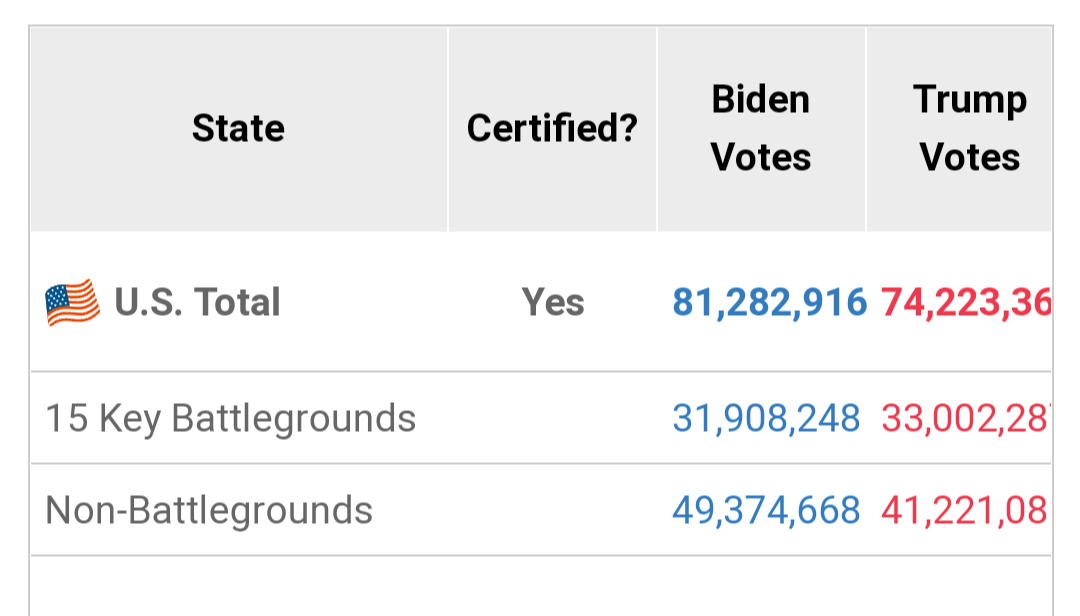This screenshot has width=1080, height=616.
Task: Click the Yes certification value
Action: pos(552,302)
